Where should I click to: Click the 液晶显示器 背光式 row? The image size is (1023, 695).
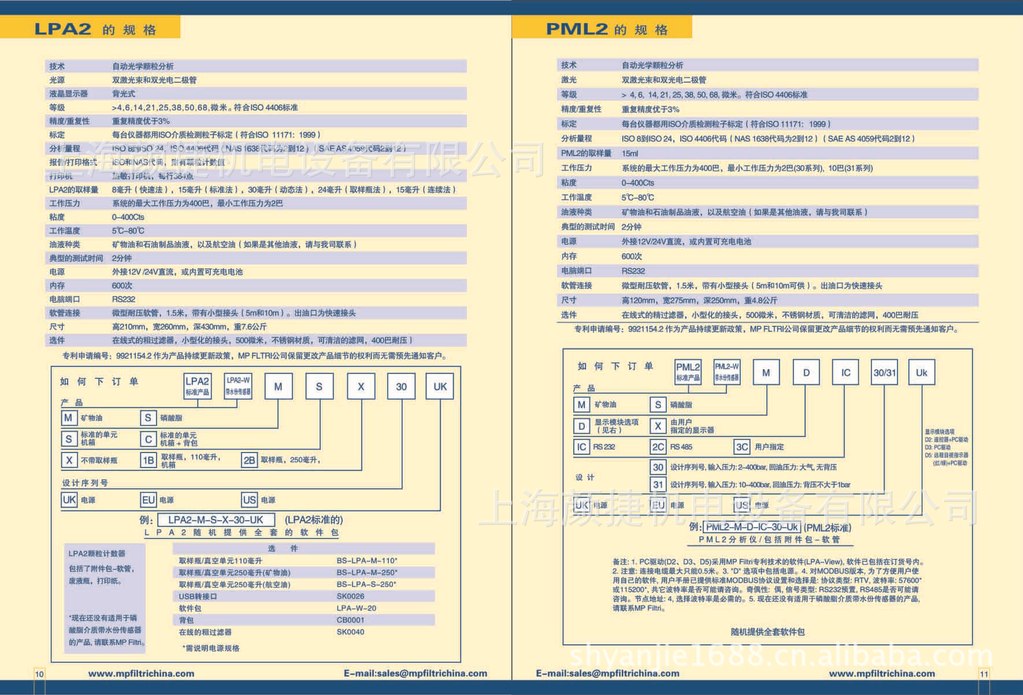(256, 93)
